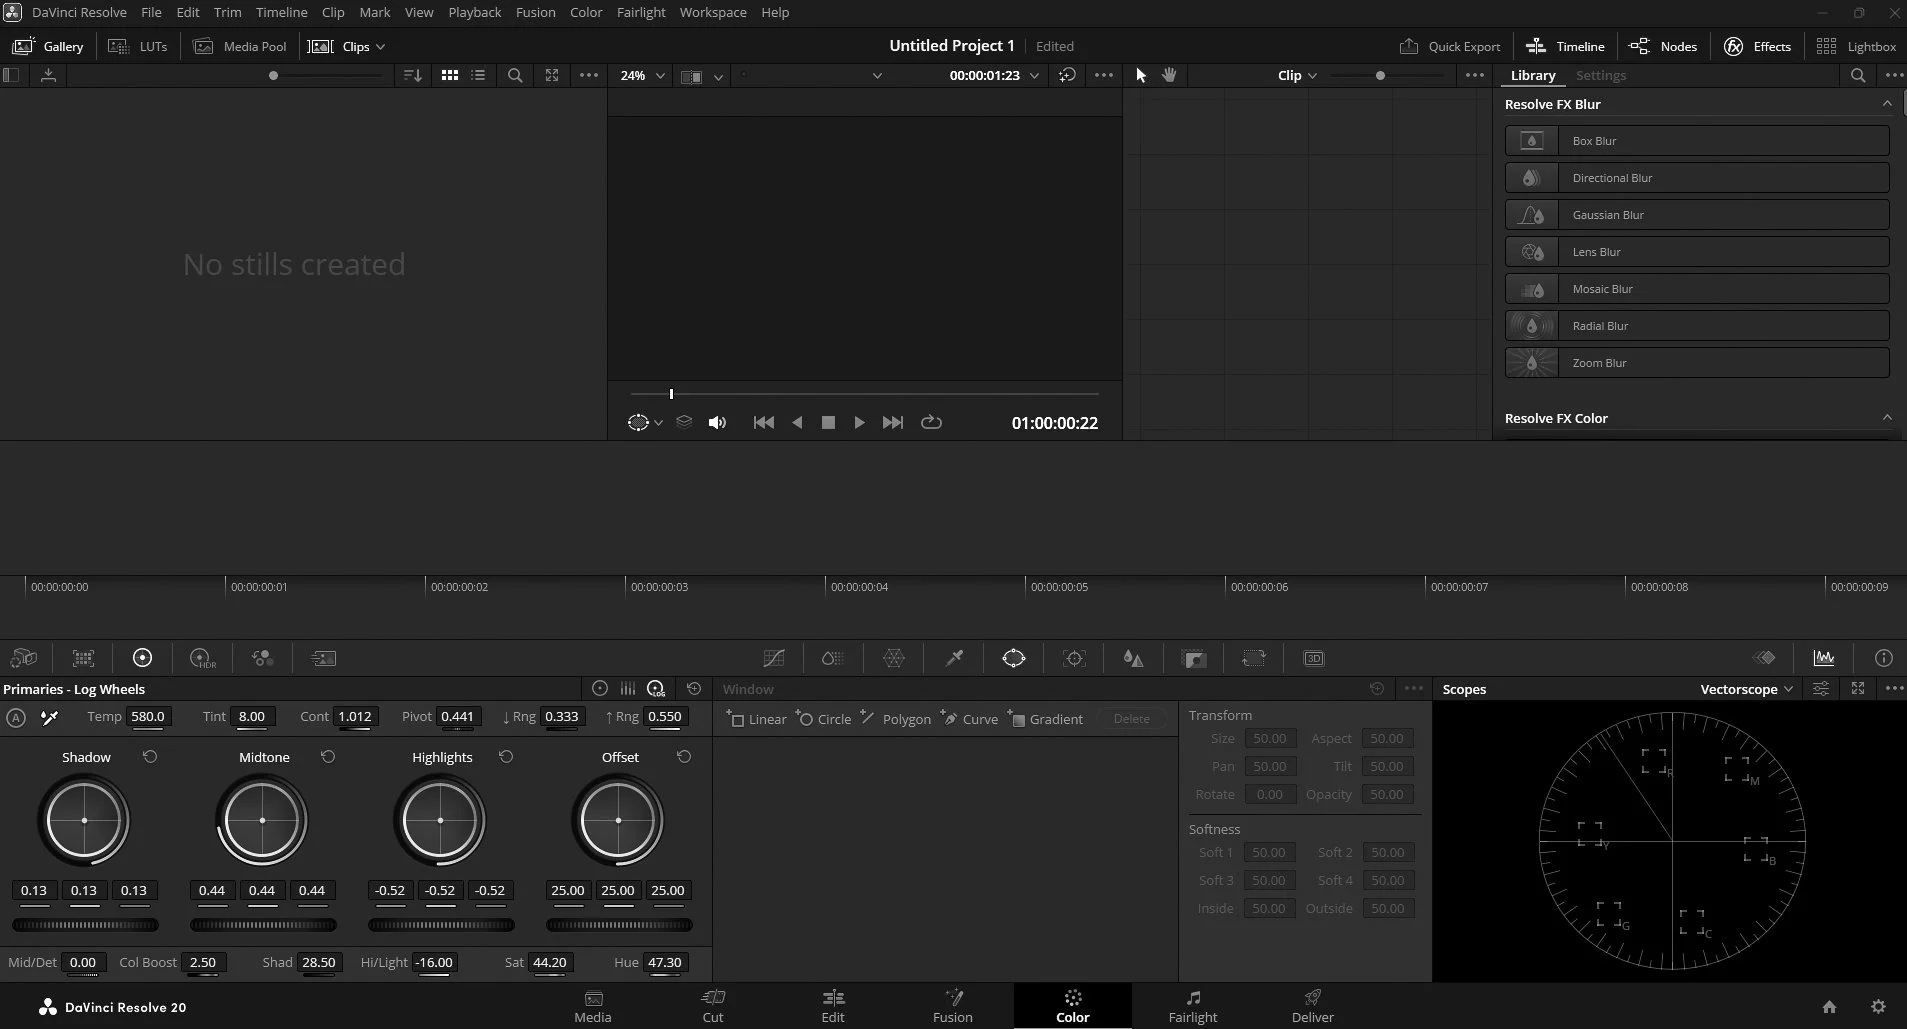
Task: Open the 3D stereoscopic palette icon
Action: (x=1314, y=658)
